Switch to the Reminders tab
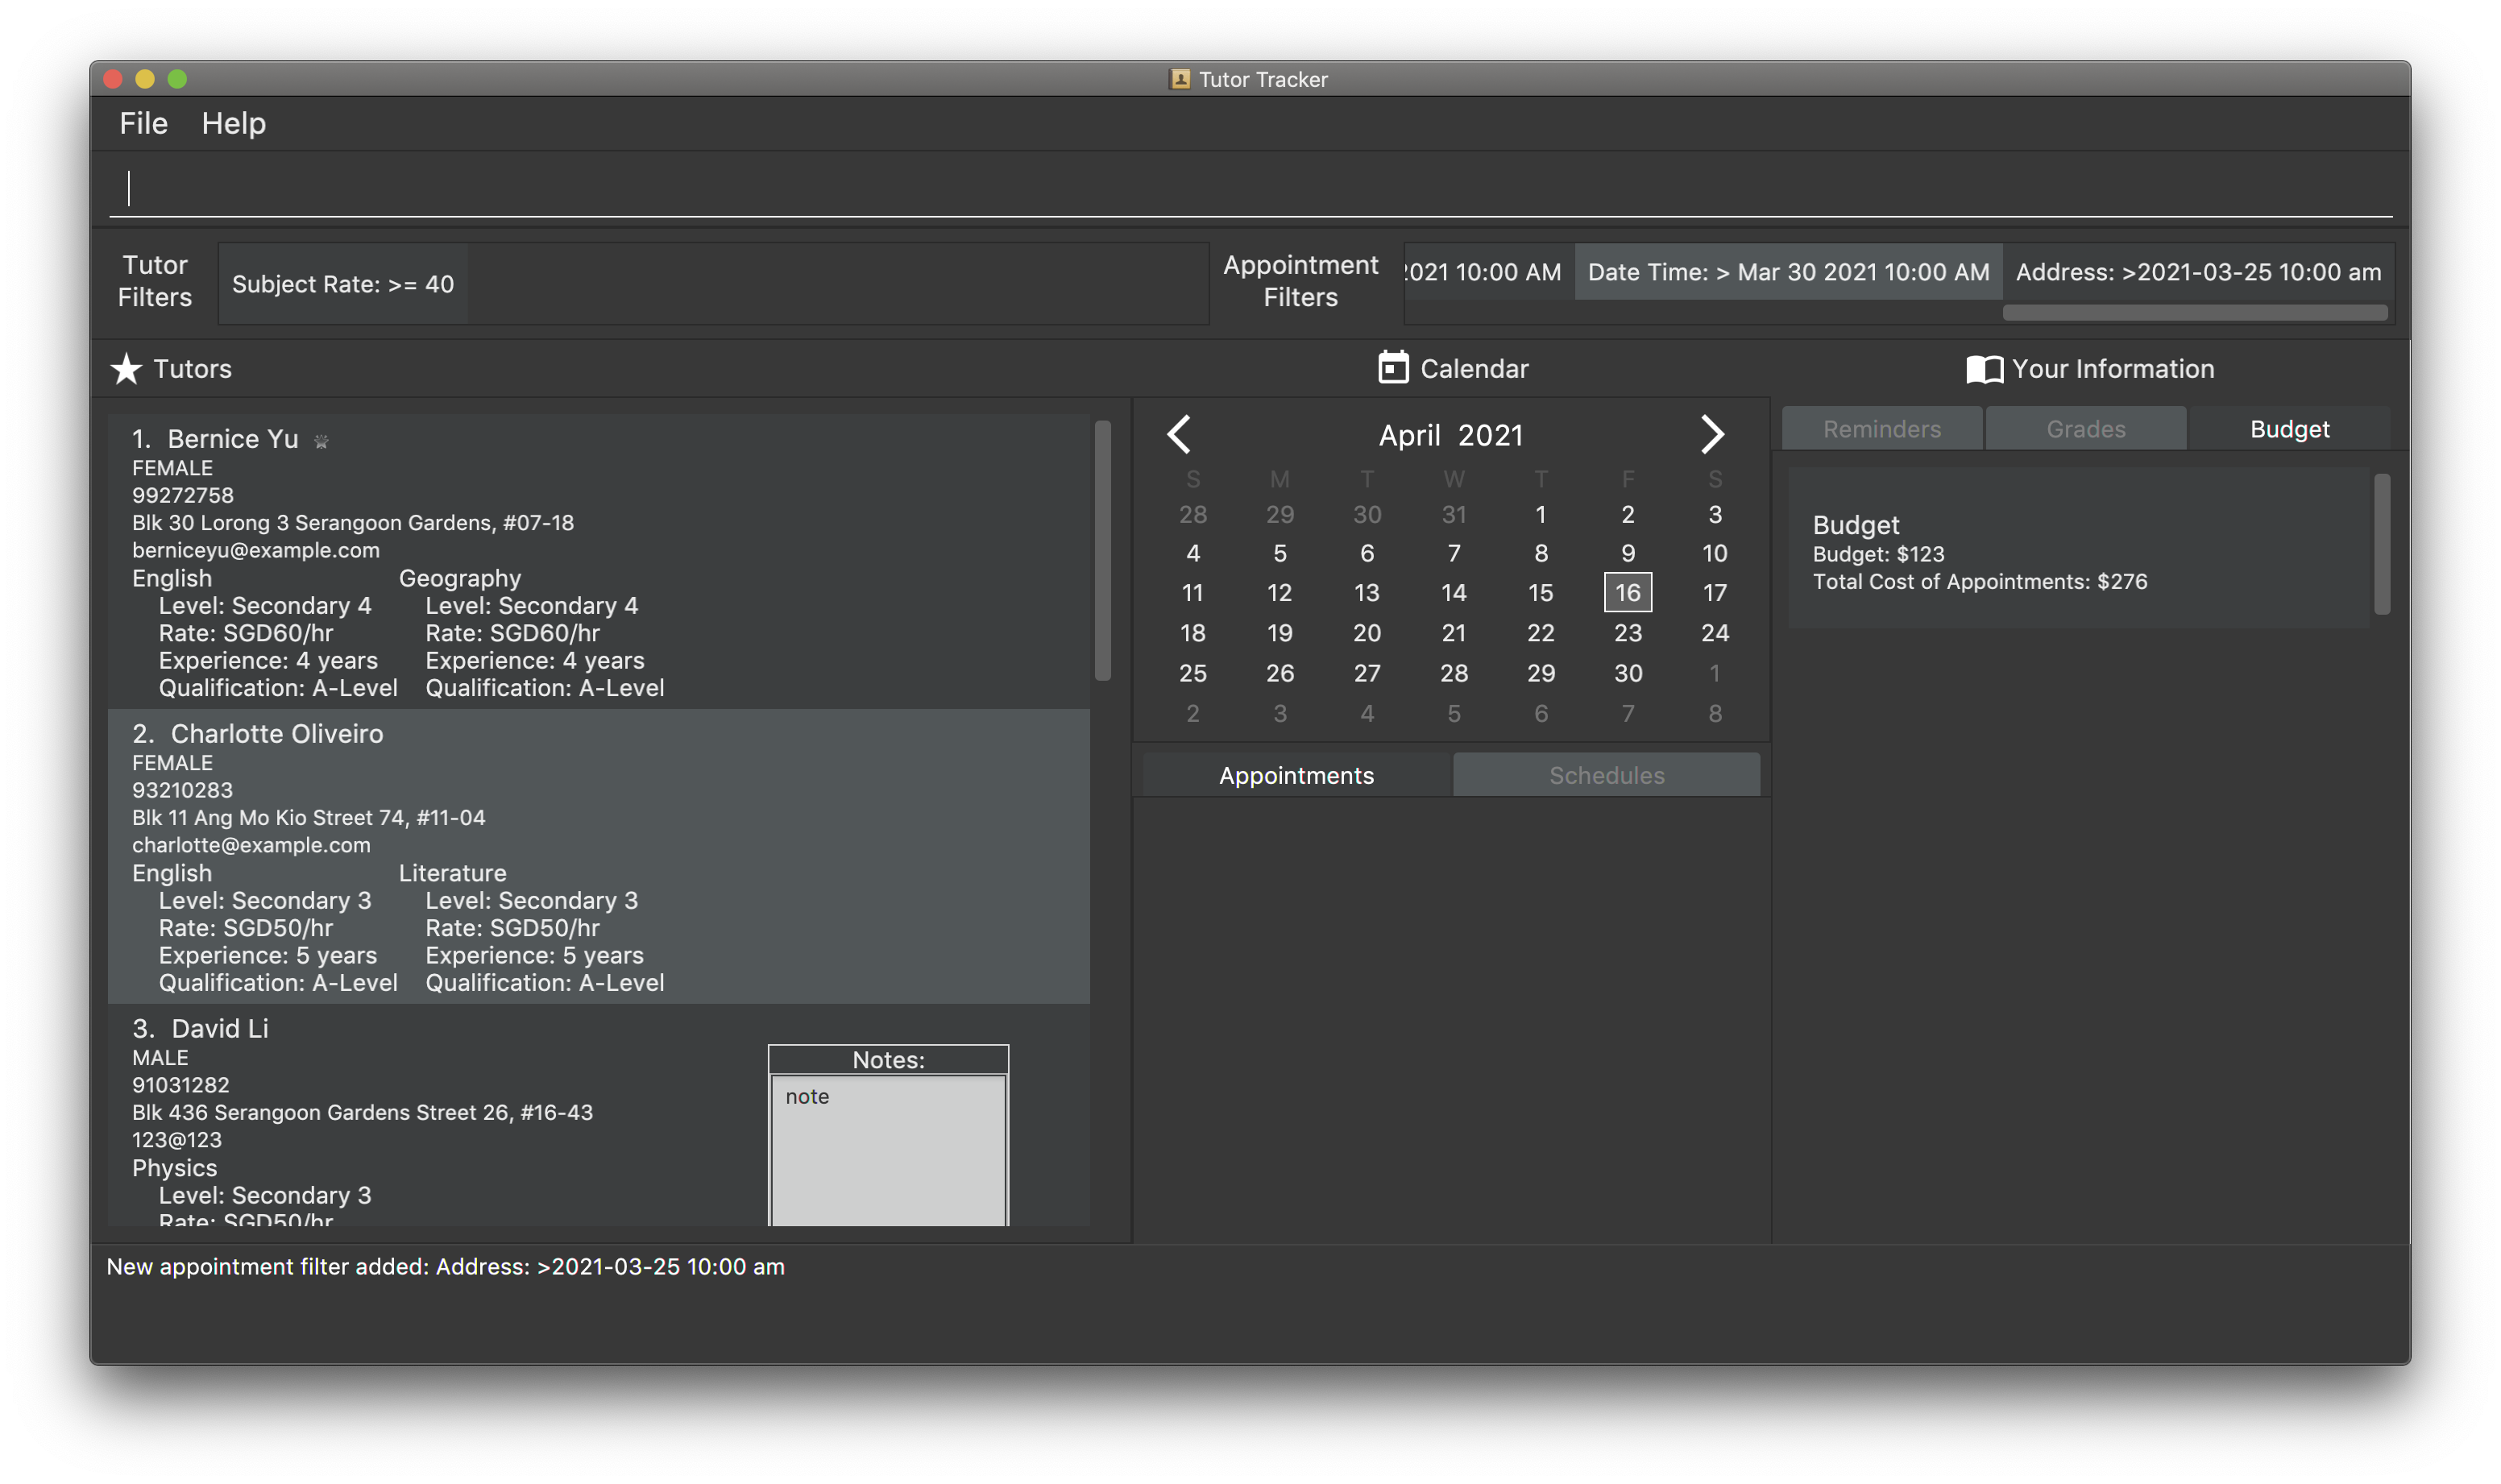Image resolution: width=2501 pixels, height=1484 pixels. 1882,429
